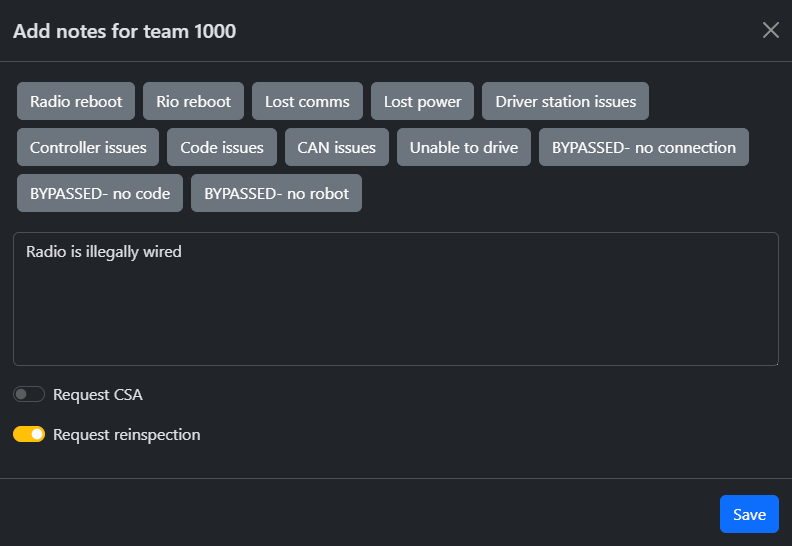Close the Add notes dialog
This screenshot has height=546, width=792.
tap(770, 30)
